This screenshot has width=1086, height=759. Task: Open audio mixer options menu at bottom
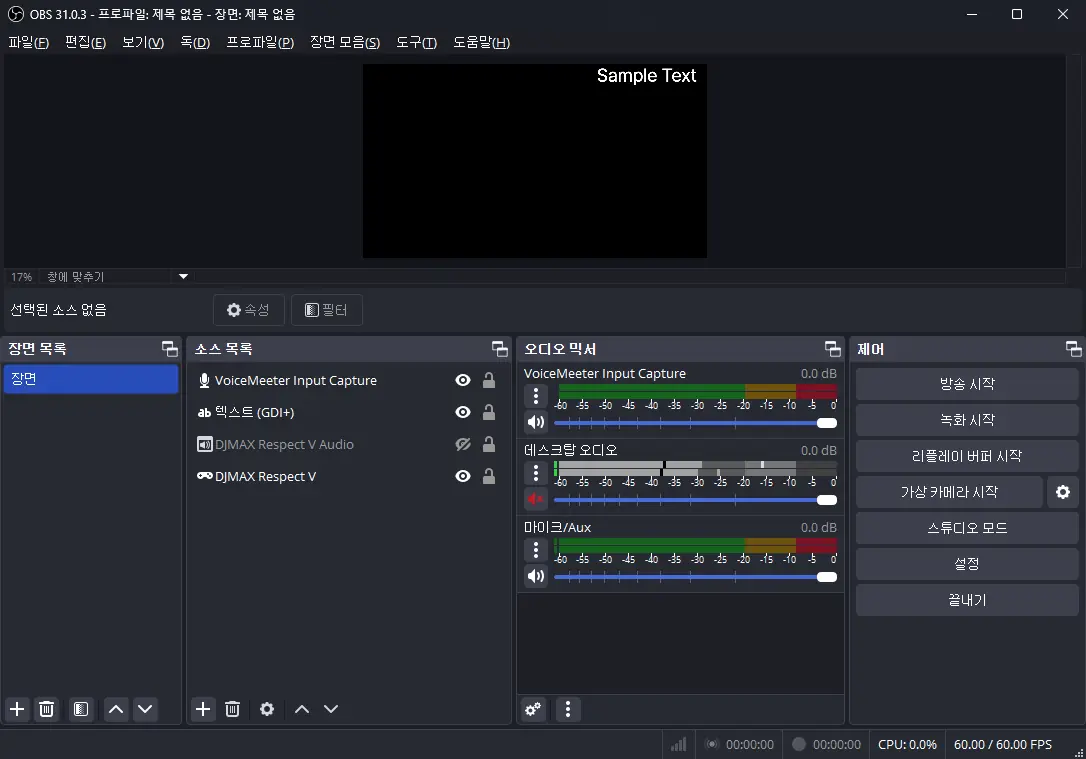tap(568, 709)
